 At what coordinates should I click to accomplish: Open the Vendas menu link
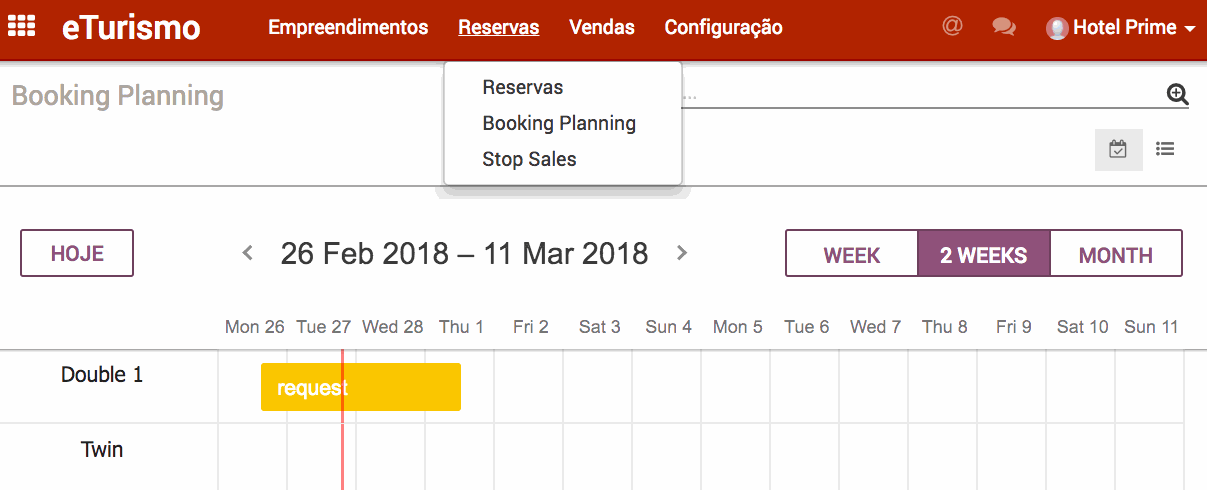tap(602, 28)
